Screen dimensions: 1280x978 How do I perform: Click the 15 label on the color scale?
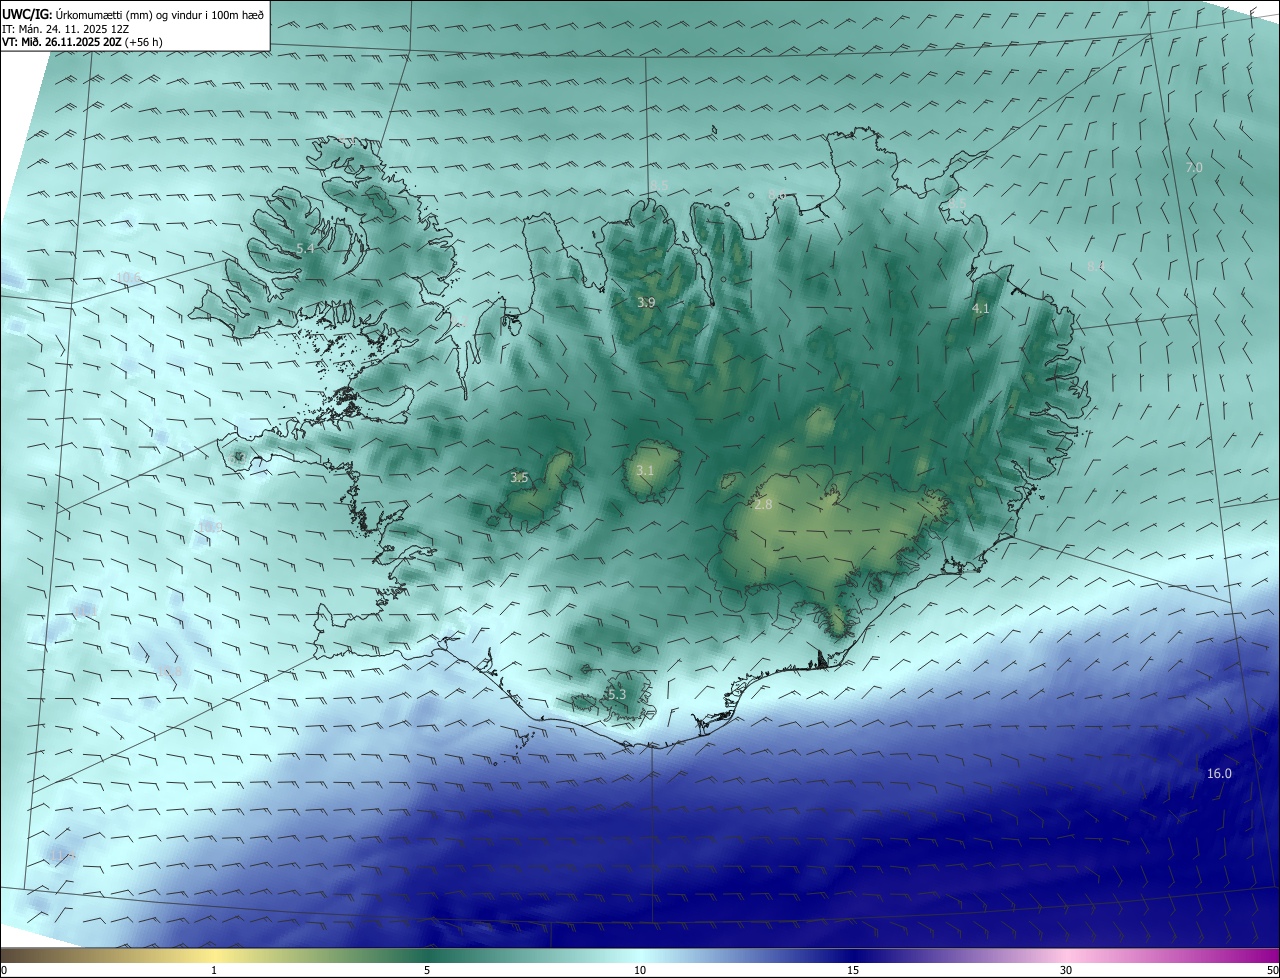coord(853,970)
